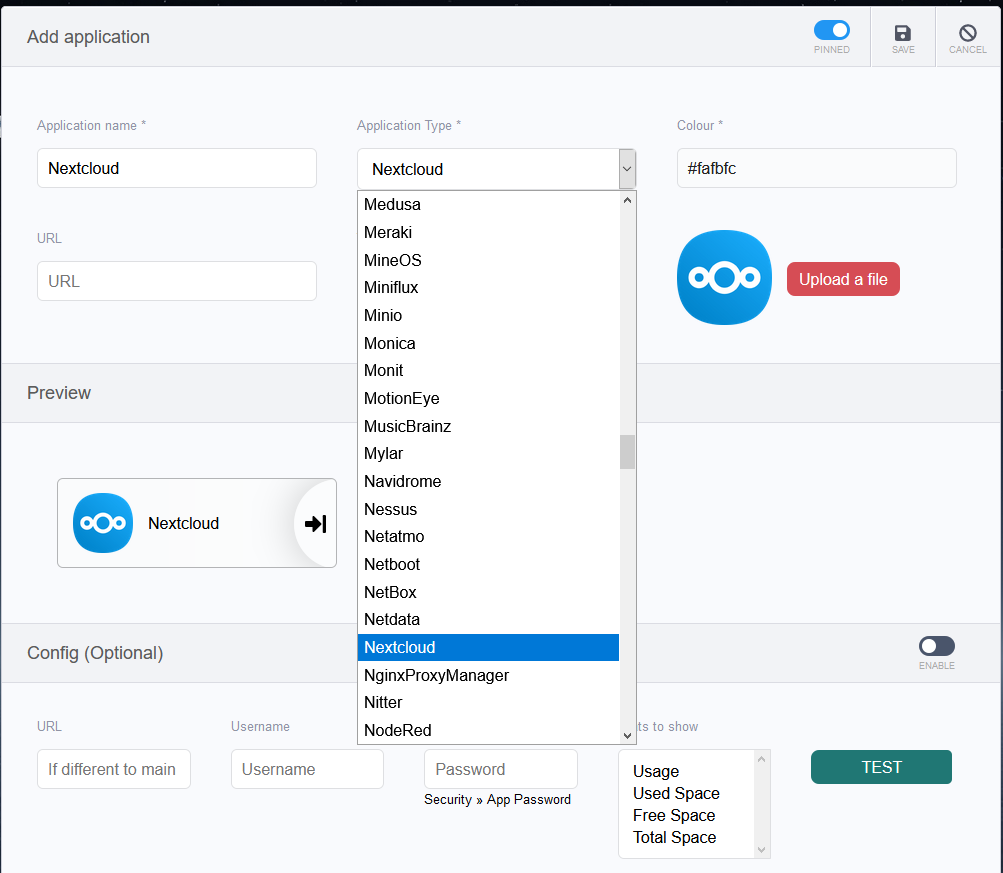Enable the Config section toggle
Viewport: 1003px width, 873px height.
coord(936,646)
